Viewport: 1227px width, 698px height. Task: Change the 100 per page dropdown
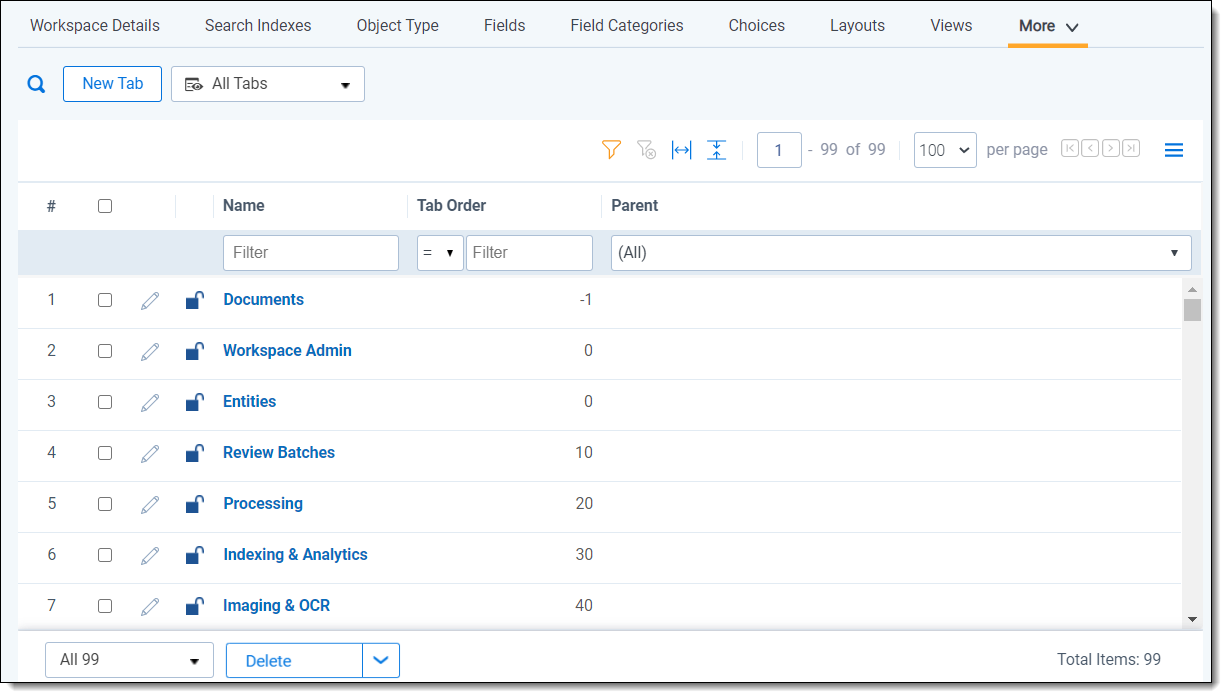coord(944,150)
